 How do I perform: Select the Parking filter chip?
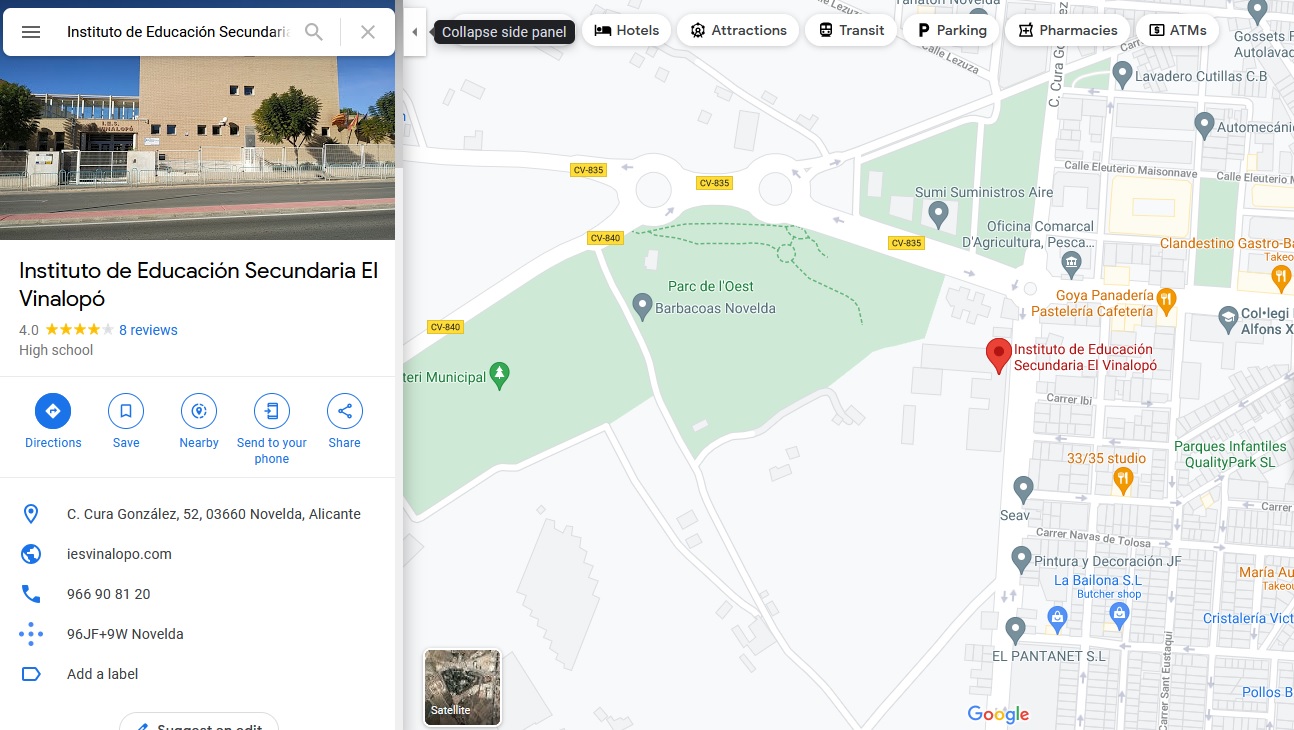click(x=951, y=30)
